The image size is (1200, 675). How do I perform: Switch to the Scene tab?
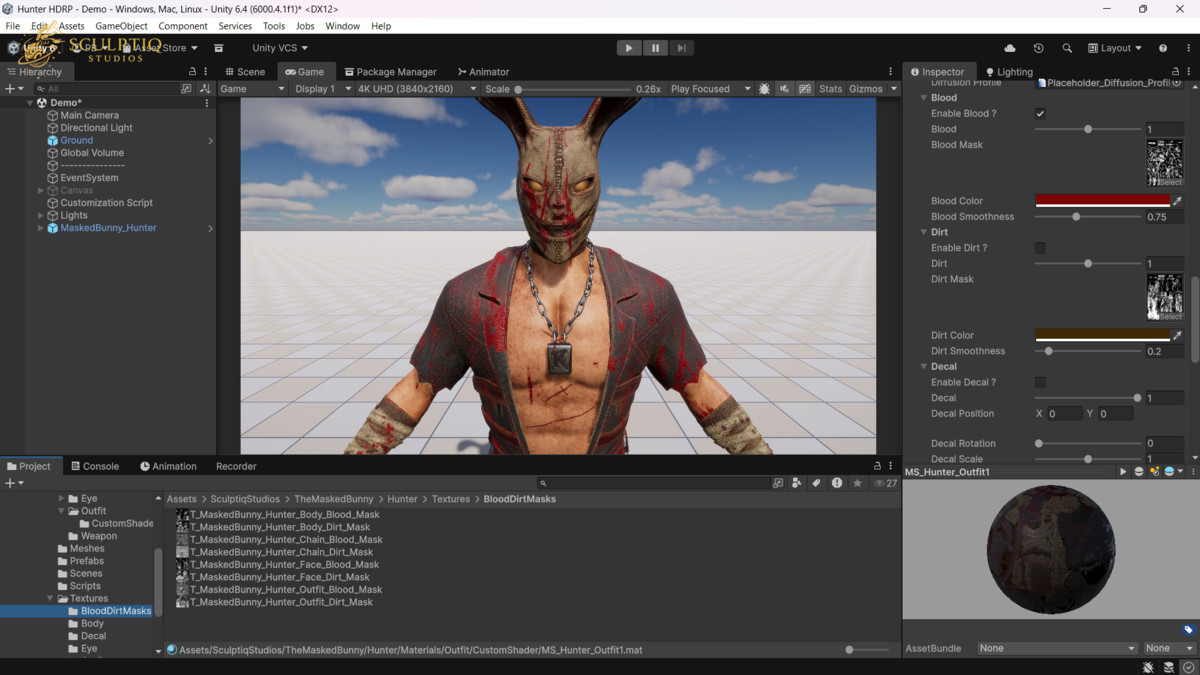(x=245, y=72)
